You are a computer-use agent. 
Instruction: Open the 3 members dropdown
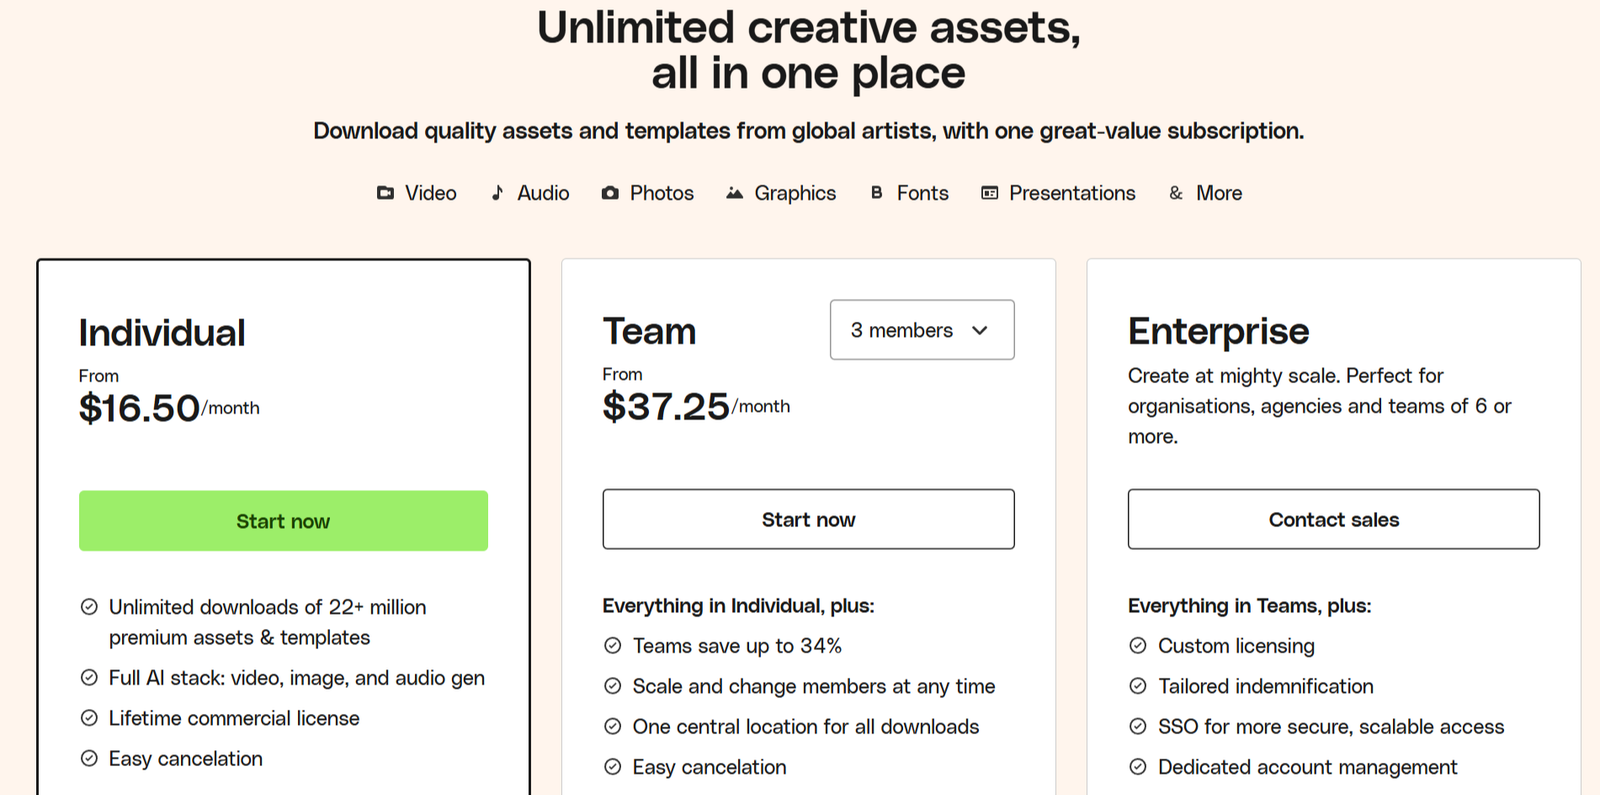921,330
